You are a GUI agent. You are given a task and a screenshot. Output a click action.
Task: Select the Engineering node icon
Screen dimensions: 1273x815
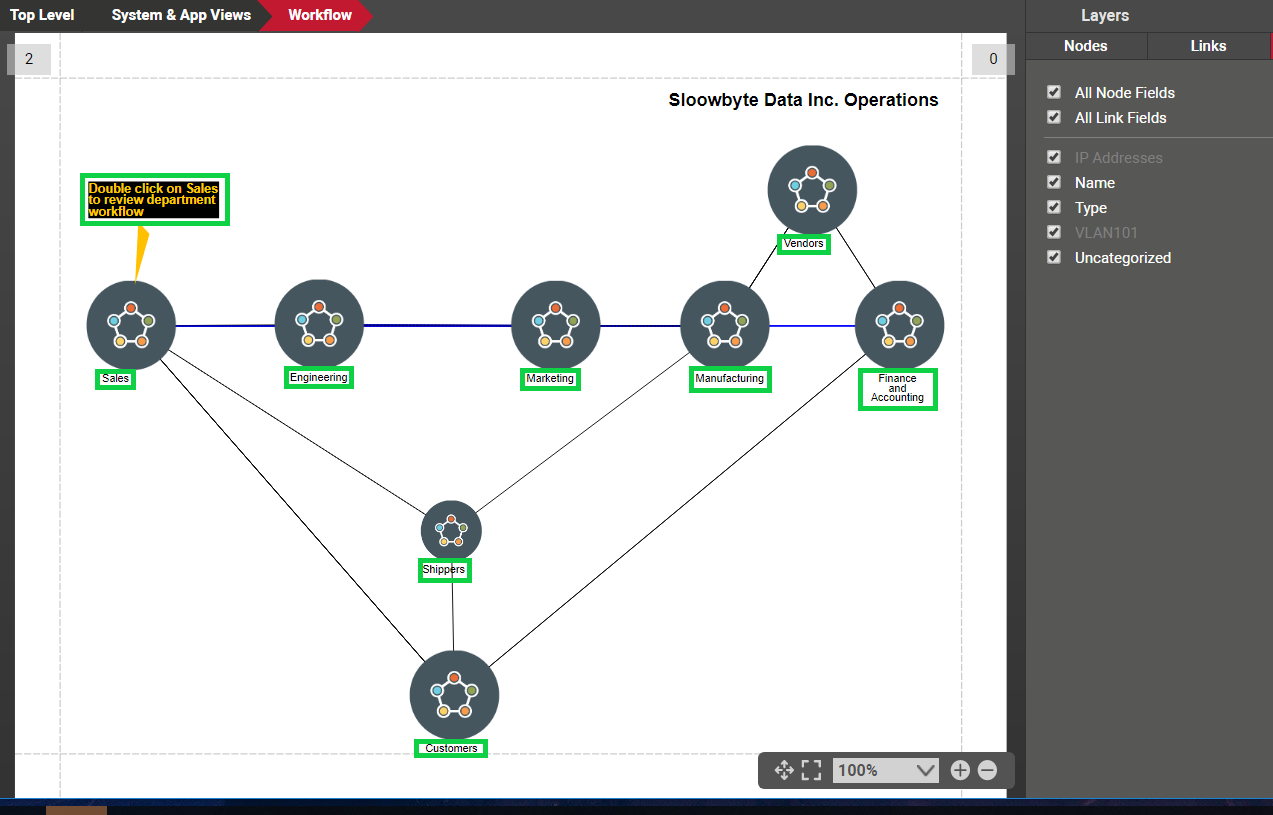tap(319, 324)
